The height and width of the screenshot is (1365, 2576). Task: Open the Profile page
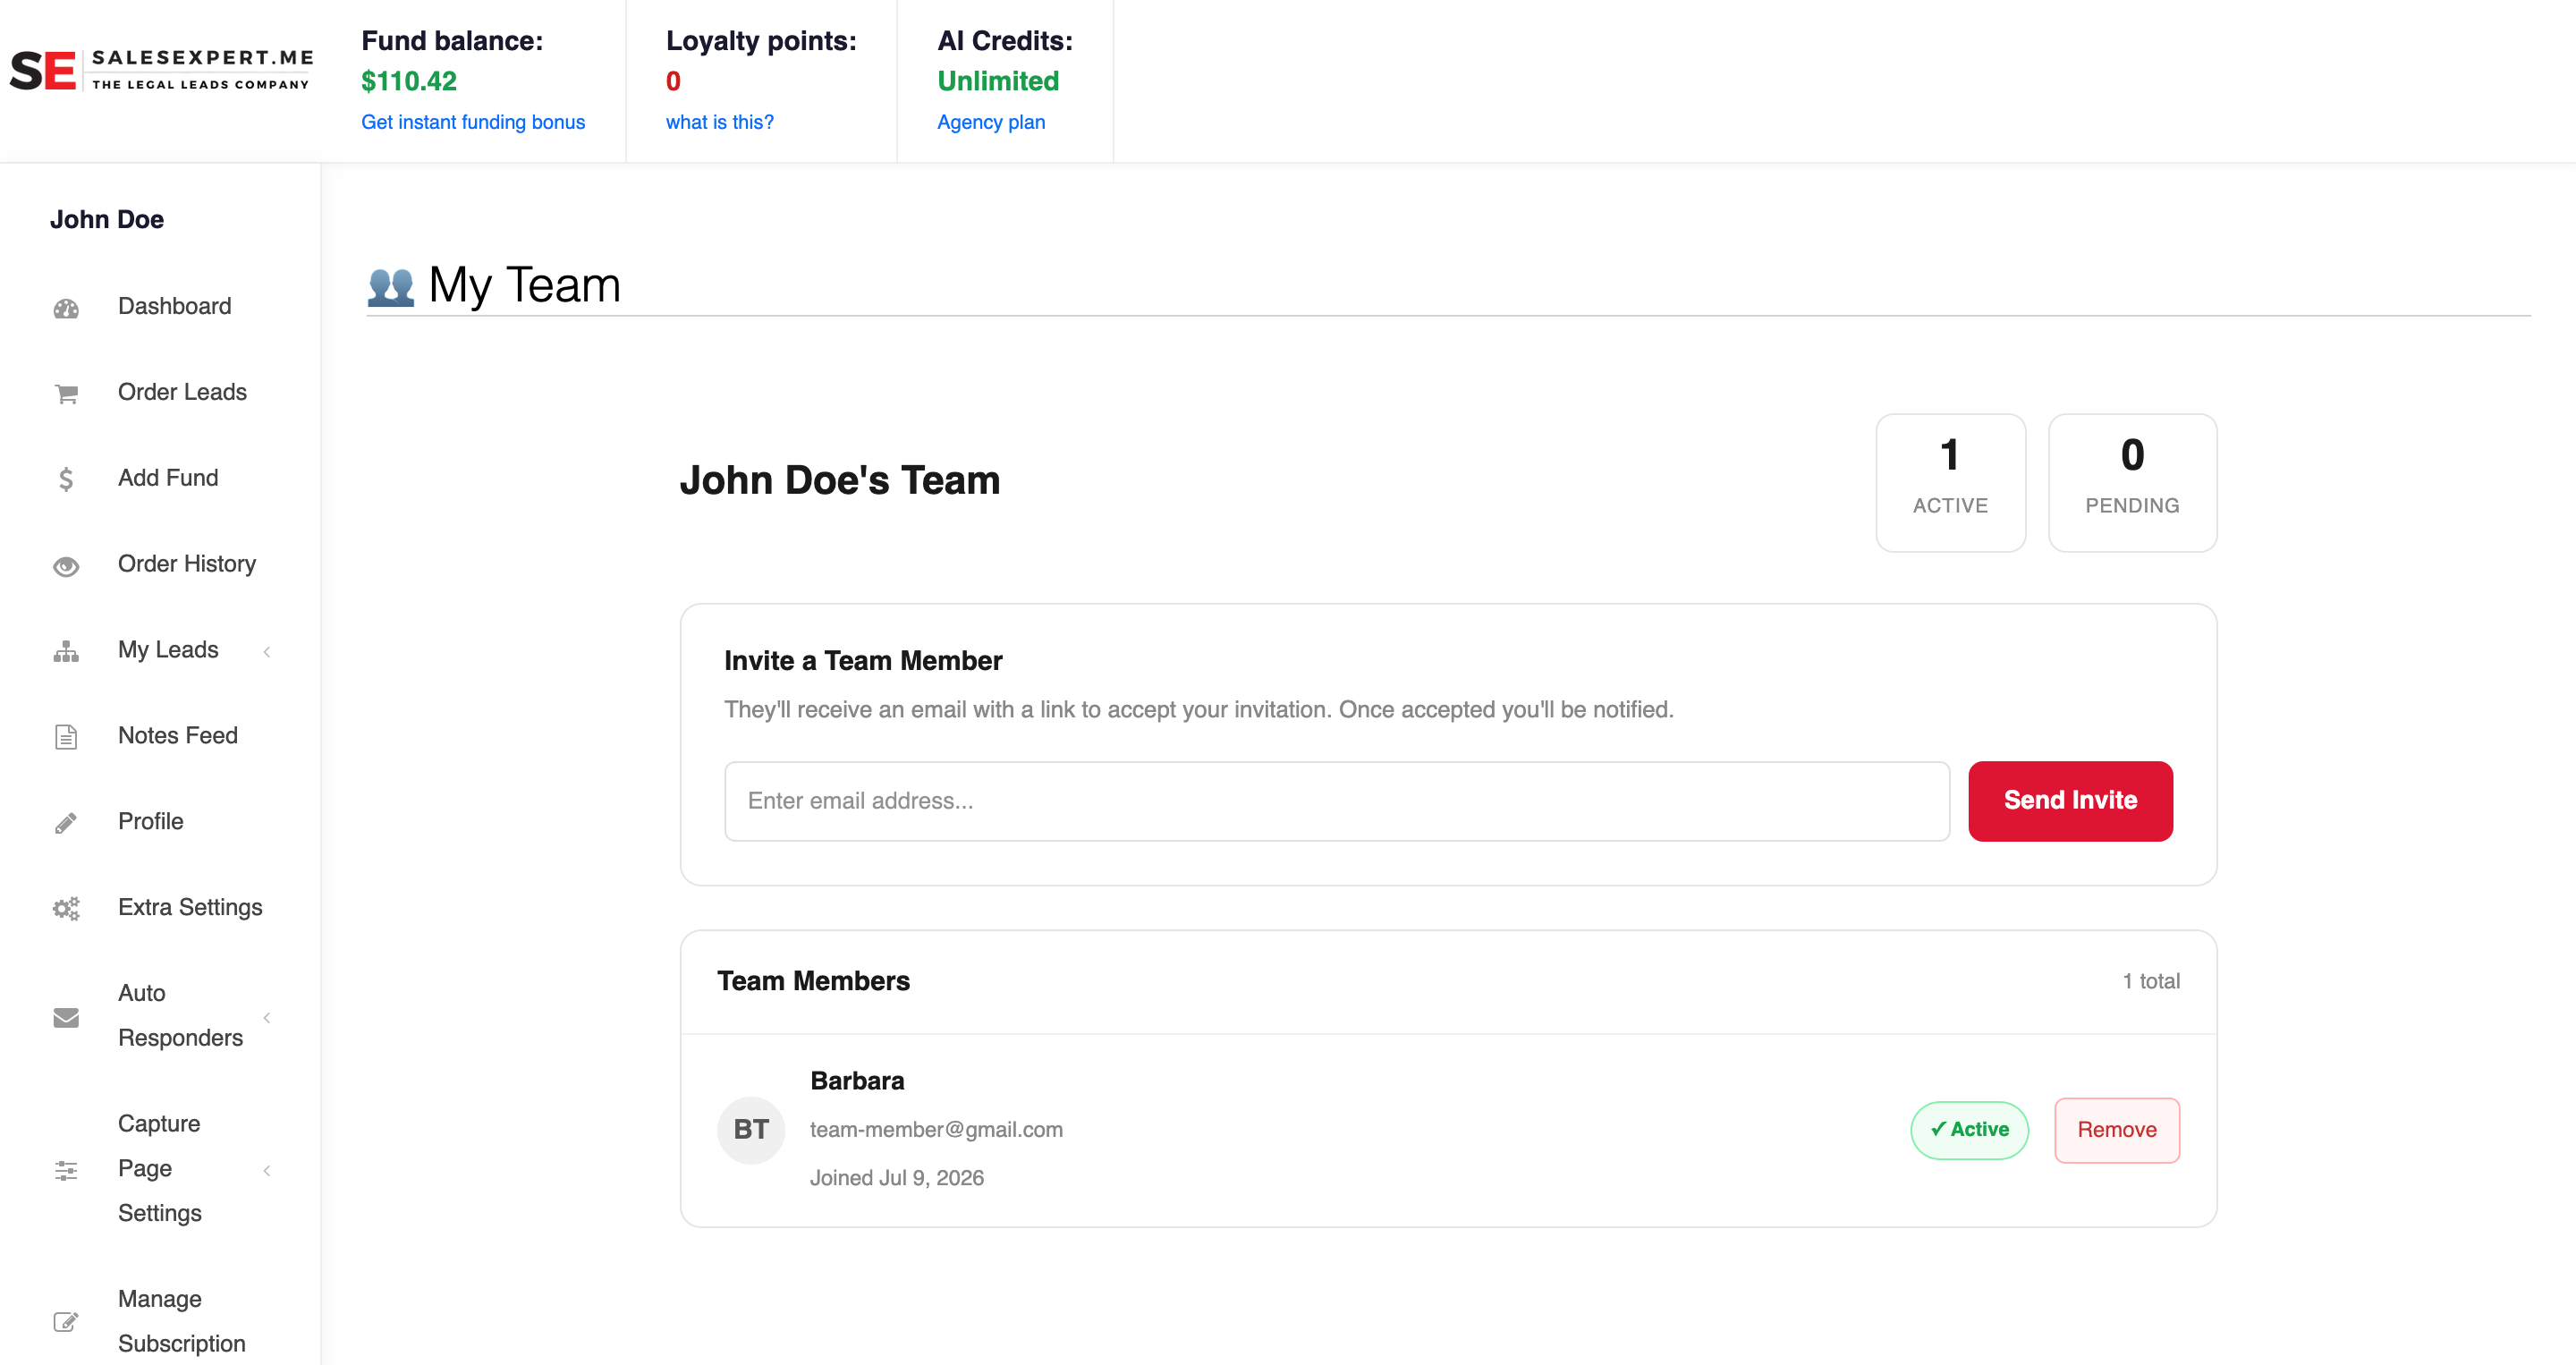(x=151, y=821)
